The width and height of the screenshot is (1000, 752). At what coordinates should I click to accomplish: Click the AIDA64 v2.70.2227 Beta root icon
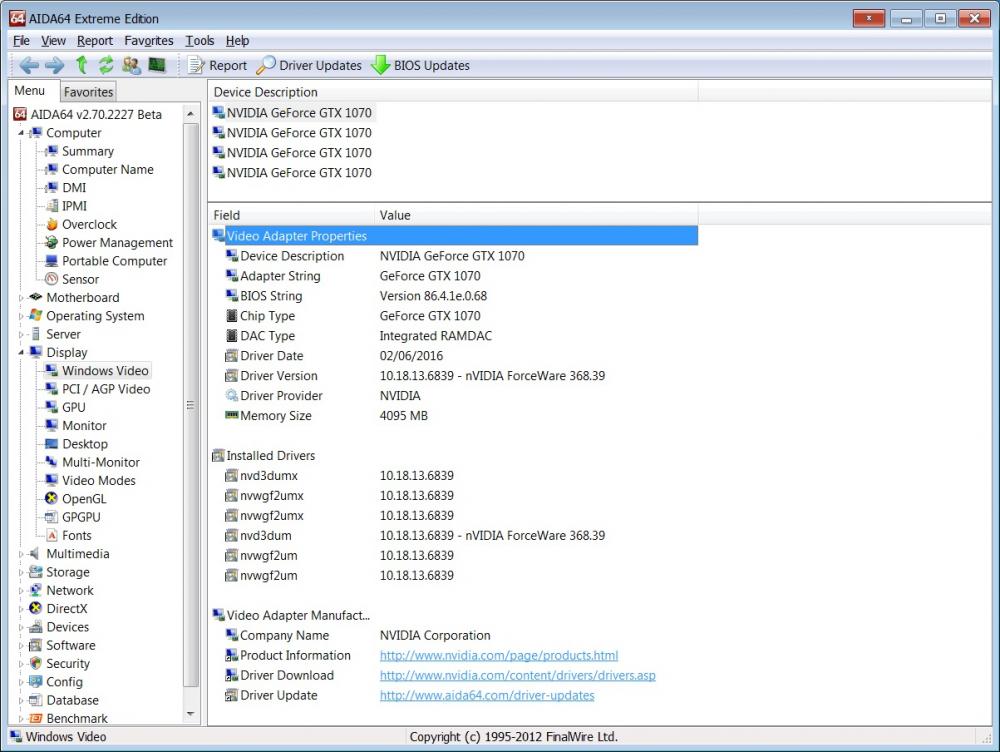pos(20,114)
